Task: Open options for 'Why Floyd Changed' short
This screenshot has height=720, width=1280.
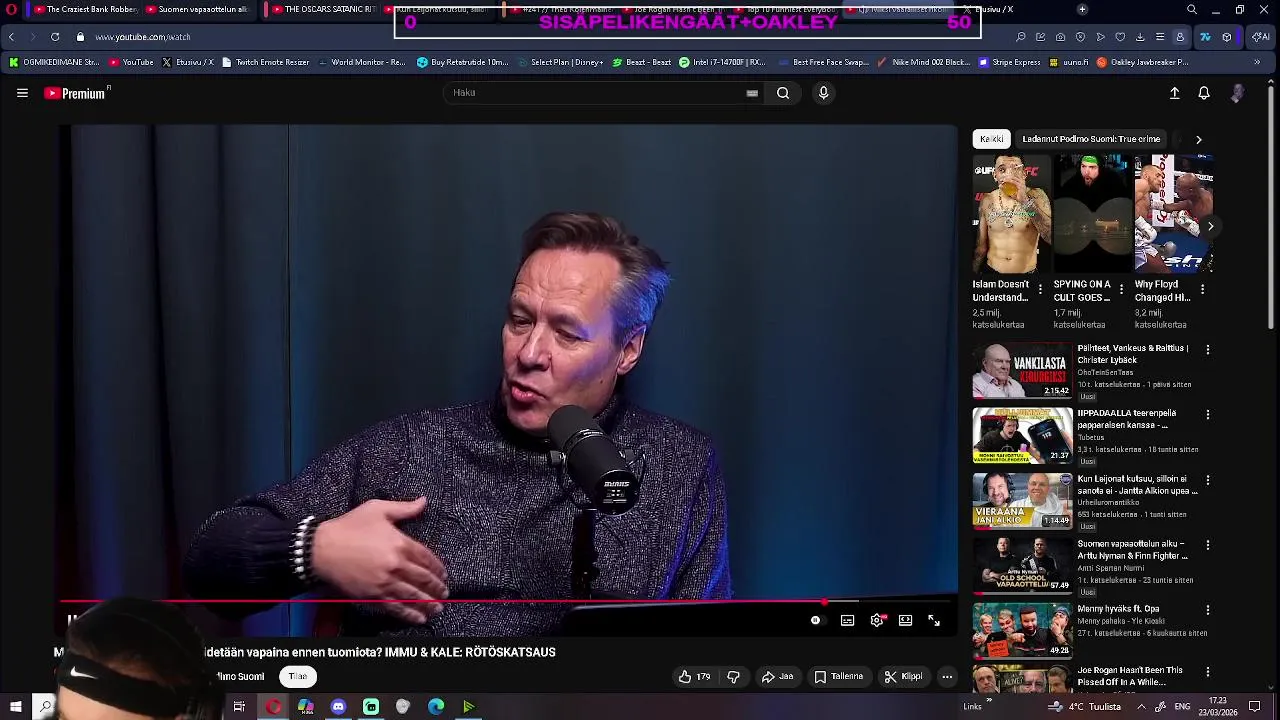Action: (x=1202, y=290)
